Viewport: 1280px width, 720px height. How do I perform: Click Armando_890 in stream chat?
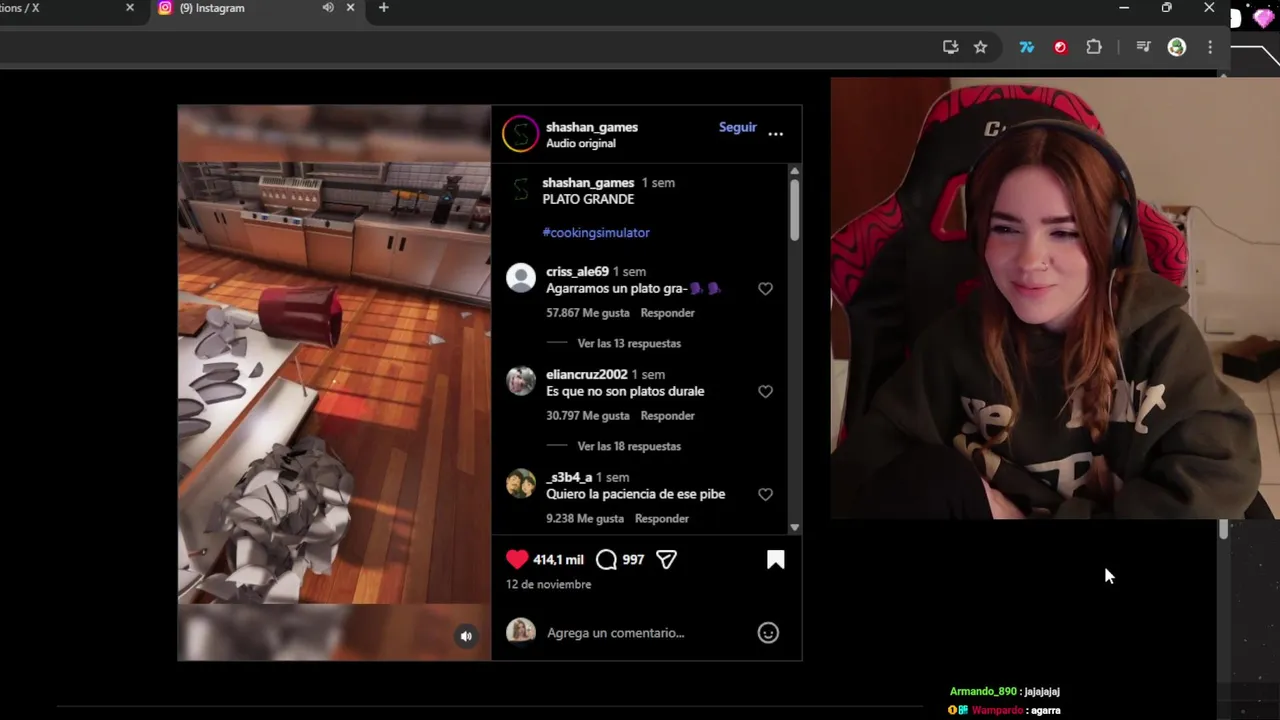click(x=983, y=691)
